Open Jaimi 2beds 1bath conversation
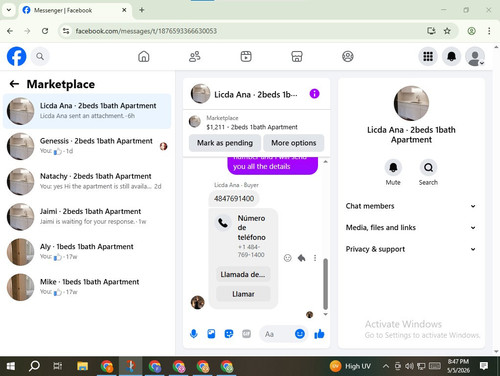Screen dimensions: 500x376 [x=87, y=217]
